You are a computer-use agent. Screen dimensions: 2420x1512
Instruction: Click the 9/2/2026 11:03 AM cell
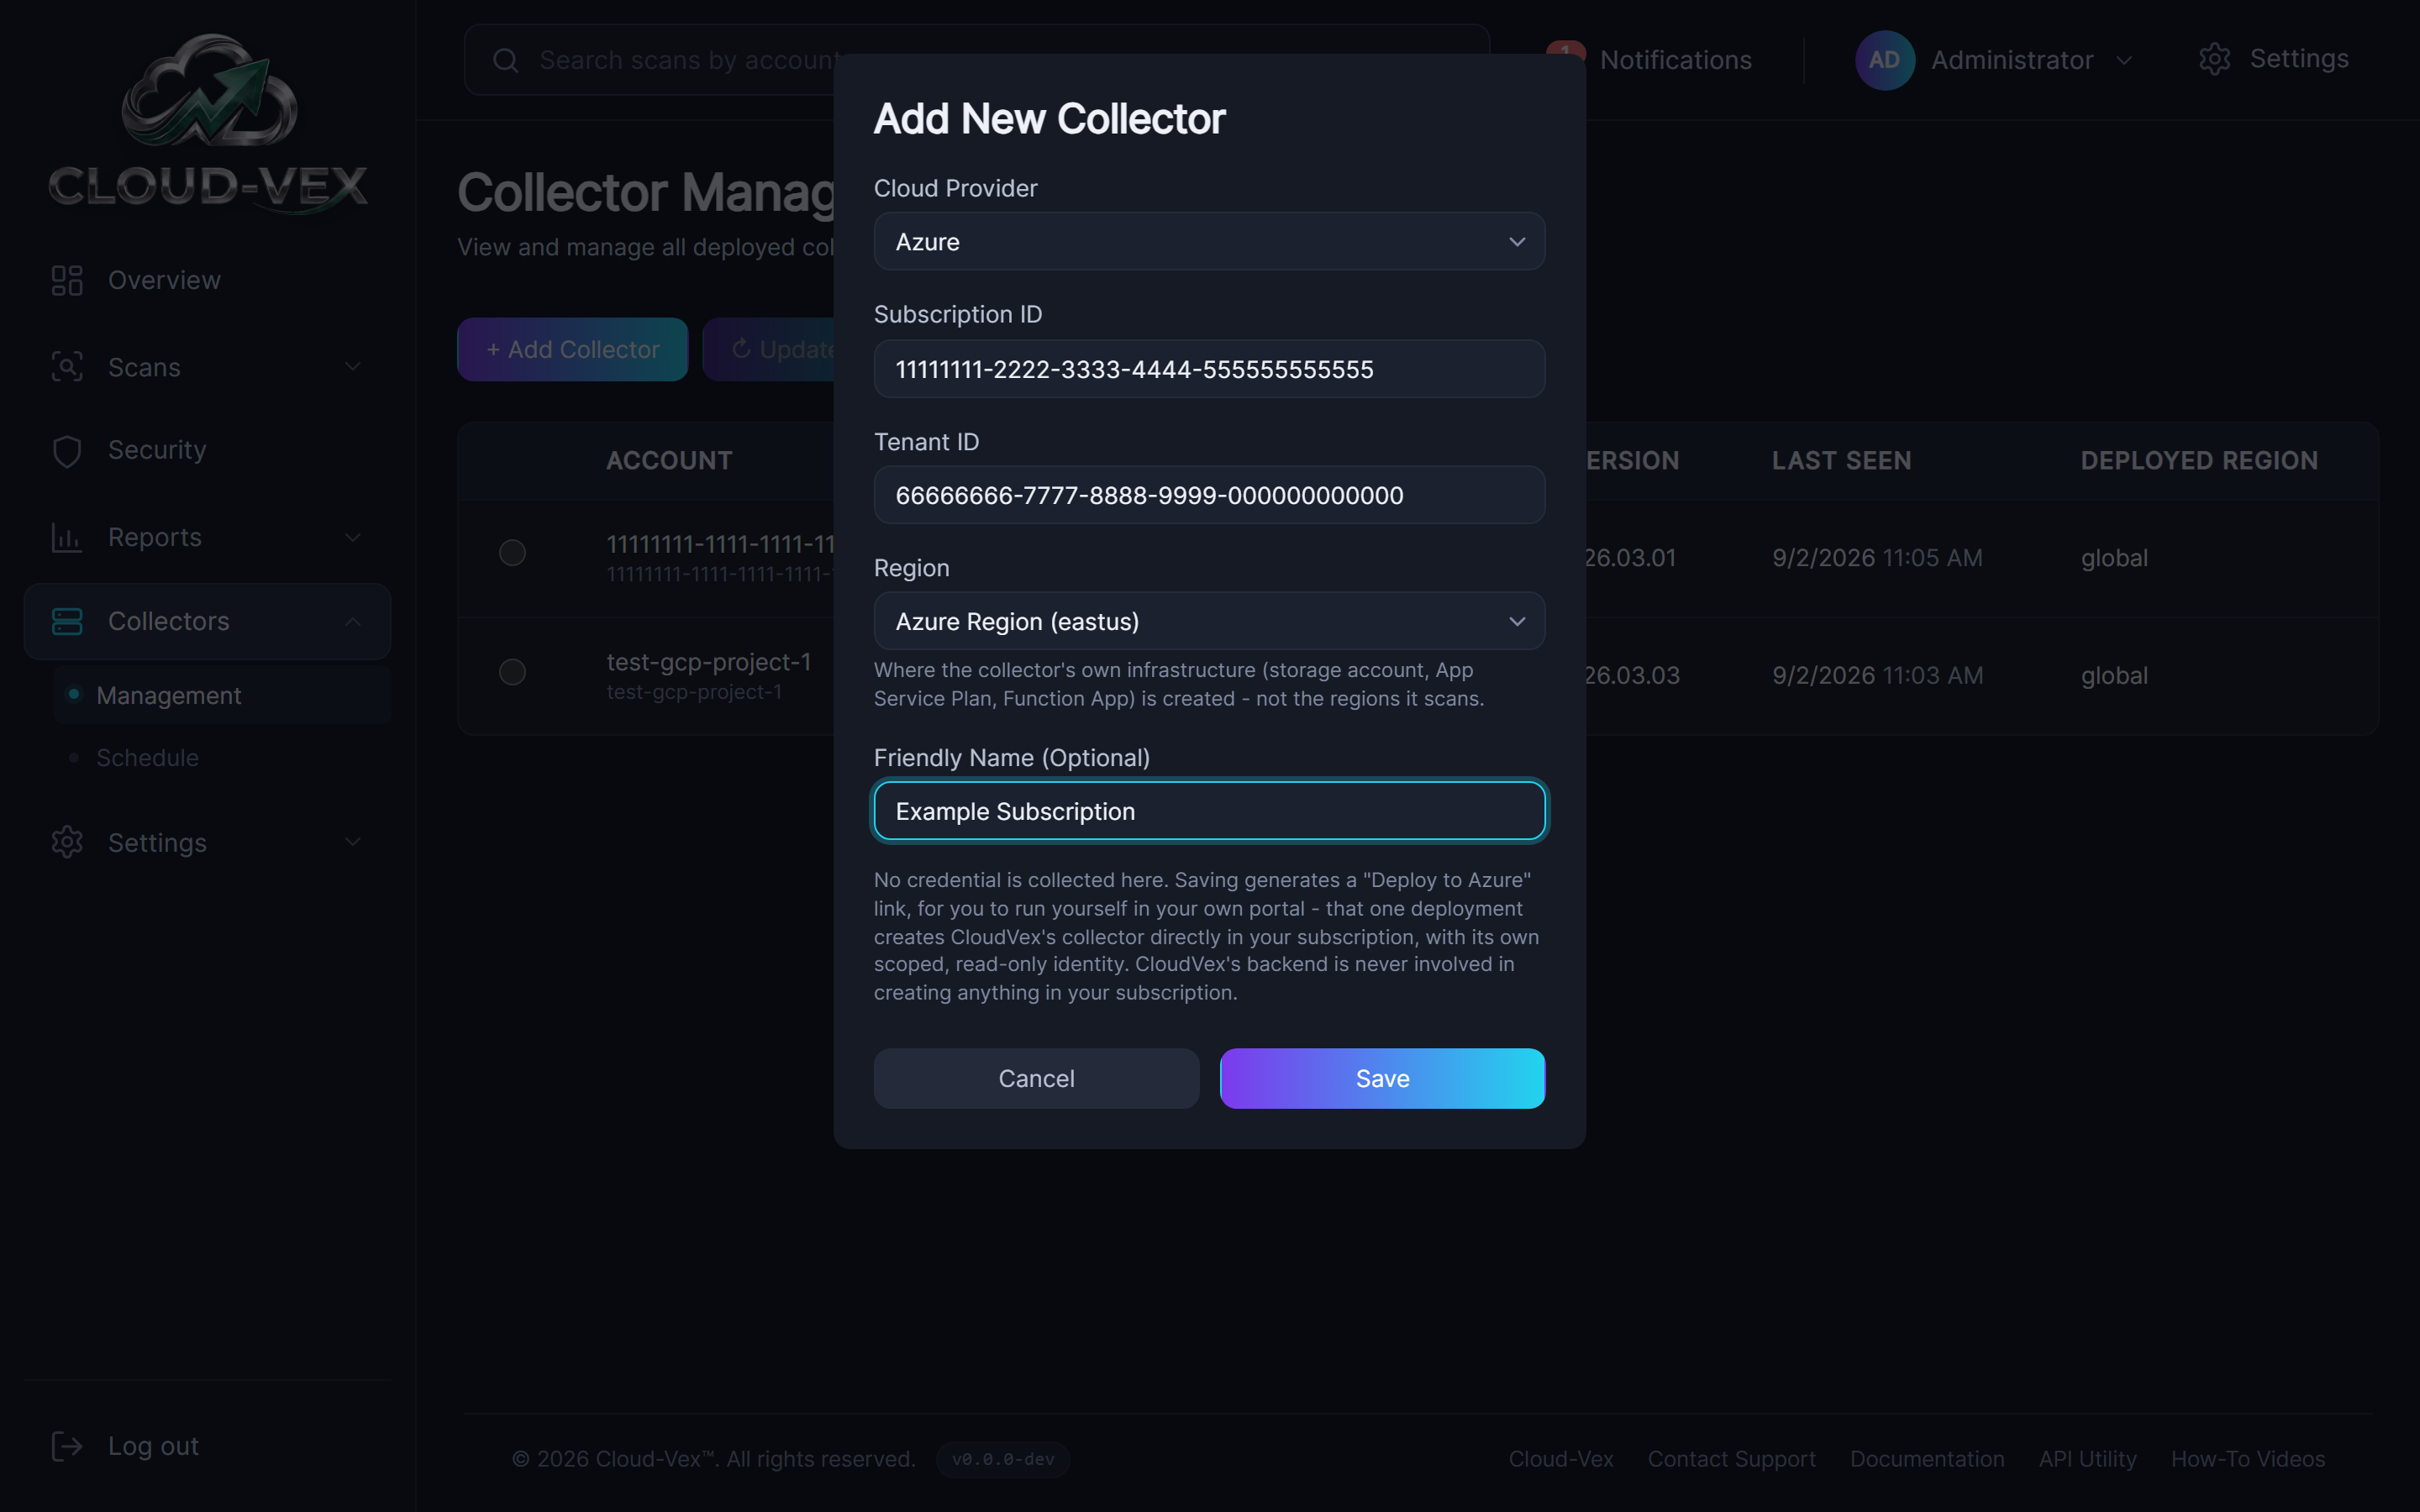(1877, 676)
